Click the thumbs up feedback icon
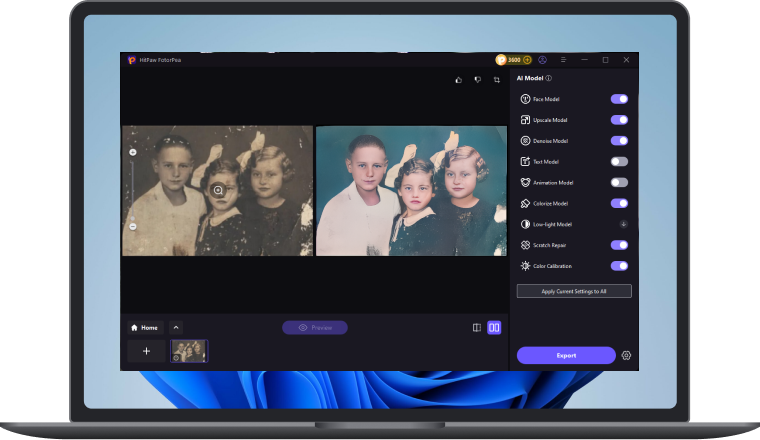 tap(458, 79)
